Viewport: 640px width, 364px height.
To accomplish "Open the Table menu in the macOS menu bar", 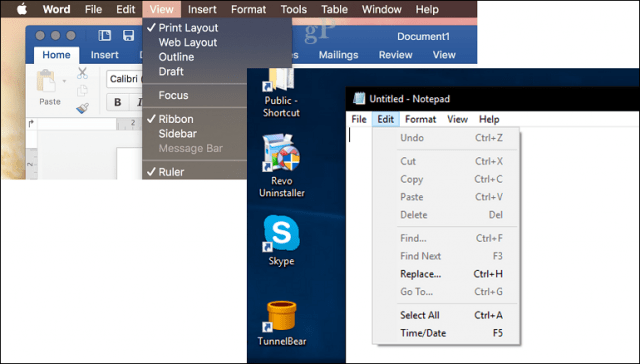I will [334, 9].
